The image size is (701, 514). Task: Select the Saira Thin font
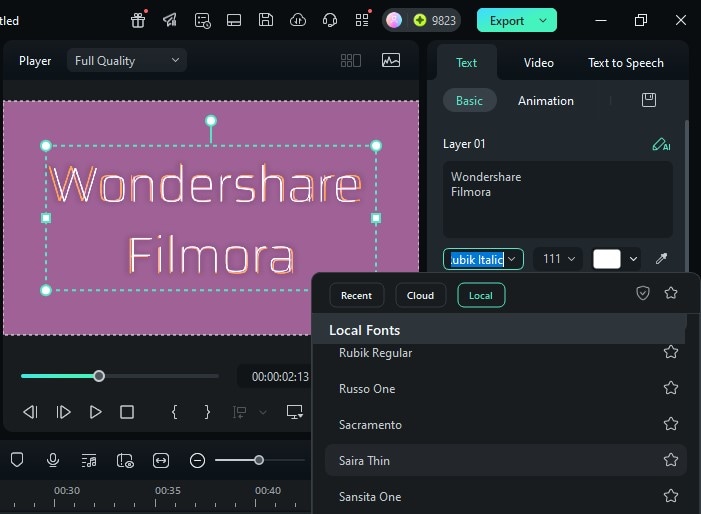point(505,460)
